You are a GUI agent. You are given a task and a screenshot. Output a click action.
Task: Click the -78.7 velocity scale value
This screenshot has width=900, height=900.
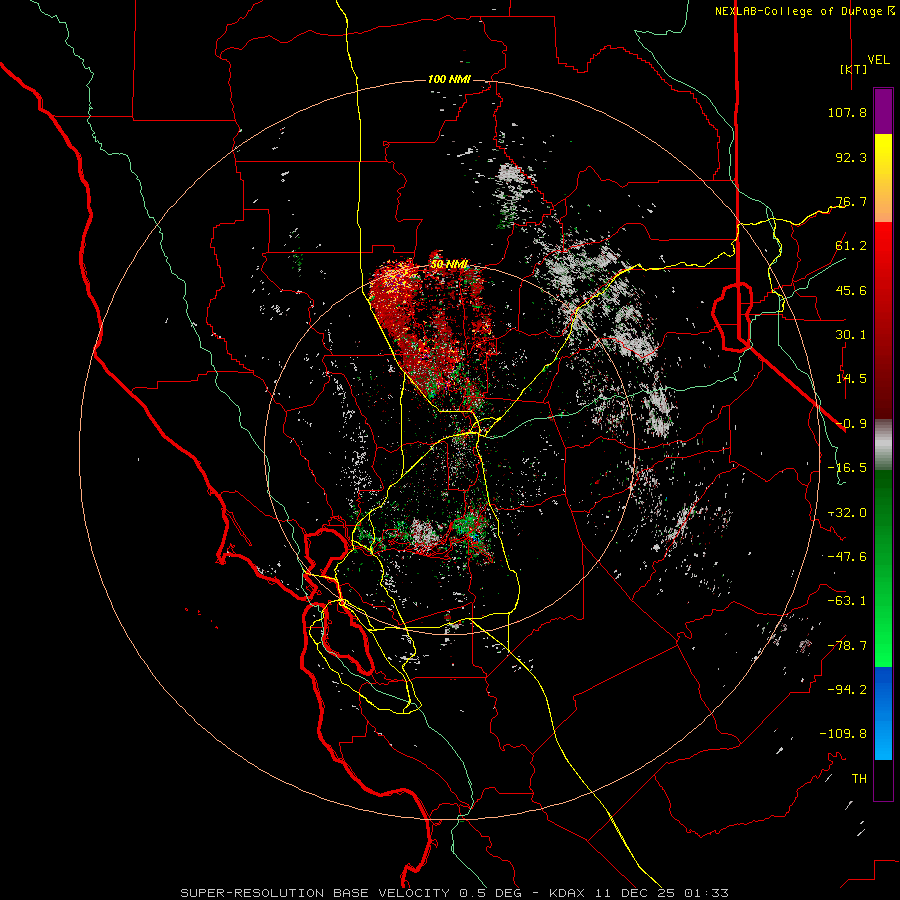(847, 646)
